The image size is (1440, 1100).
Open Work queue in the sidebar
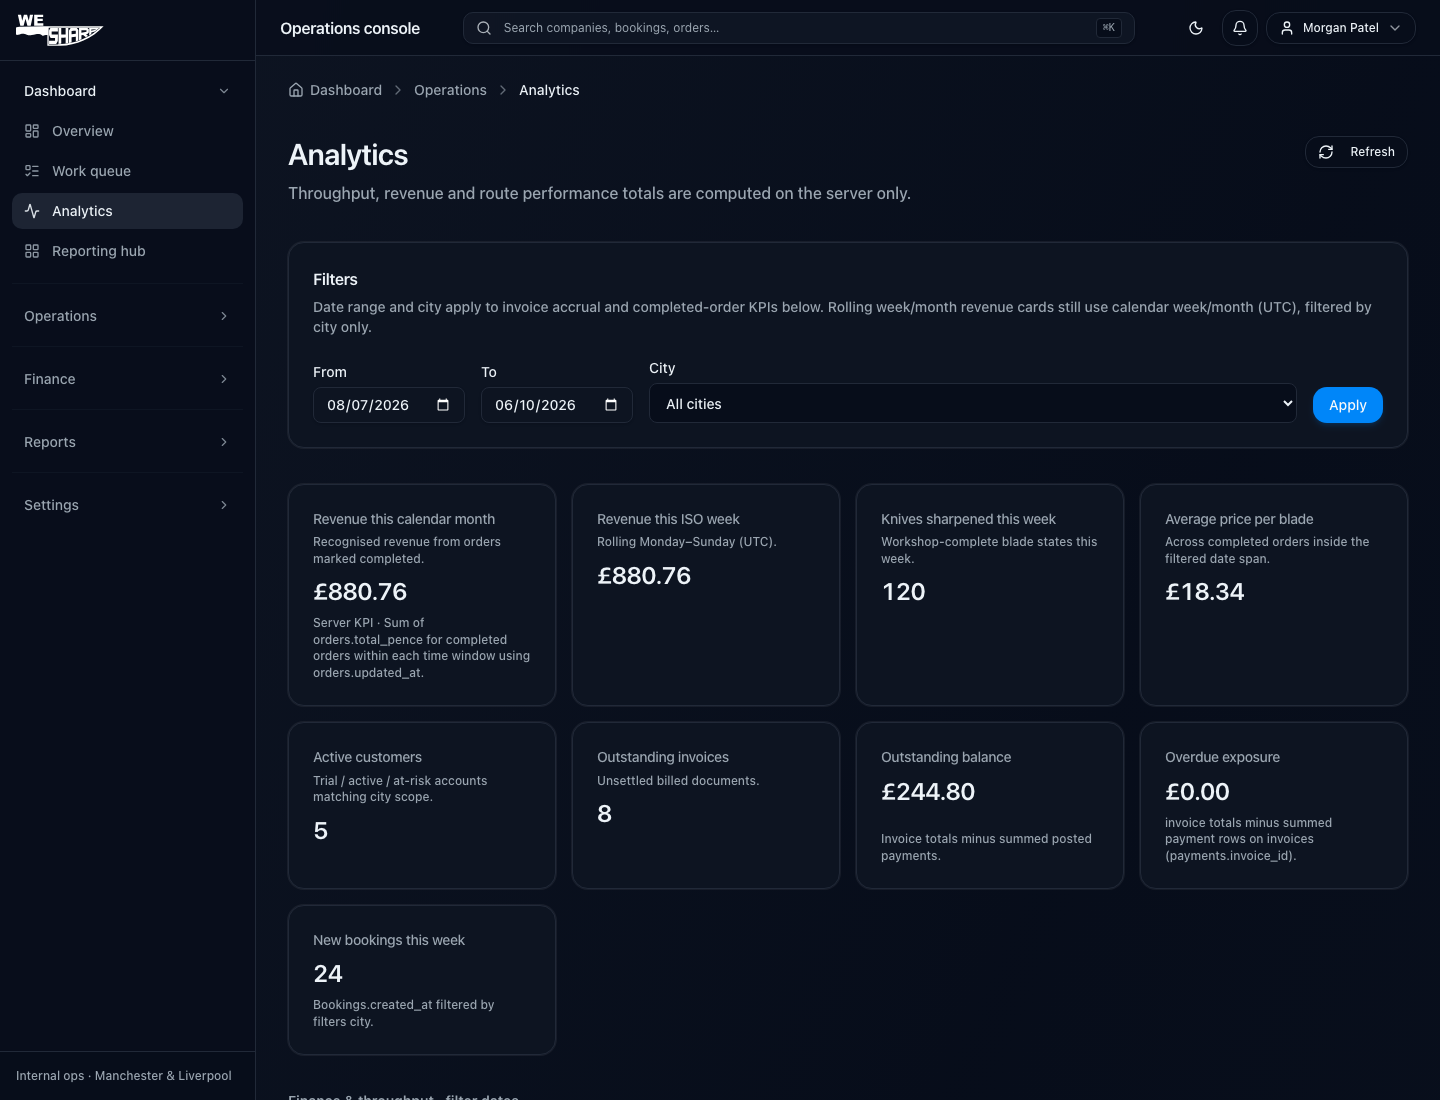(127, 171)
